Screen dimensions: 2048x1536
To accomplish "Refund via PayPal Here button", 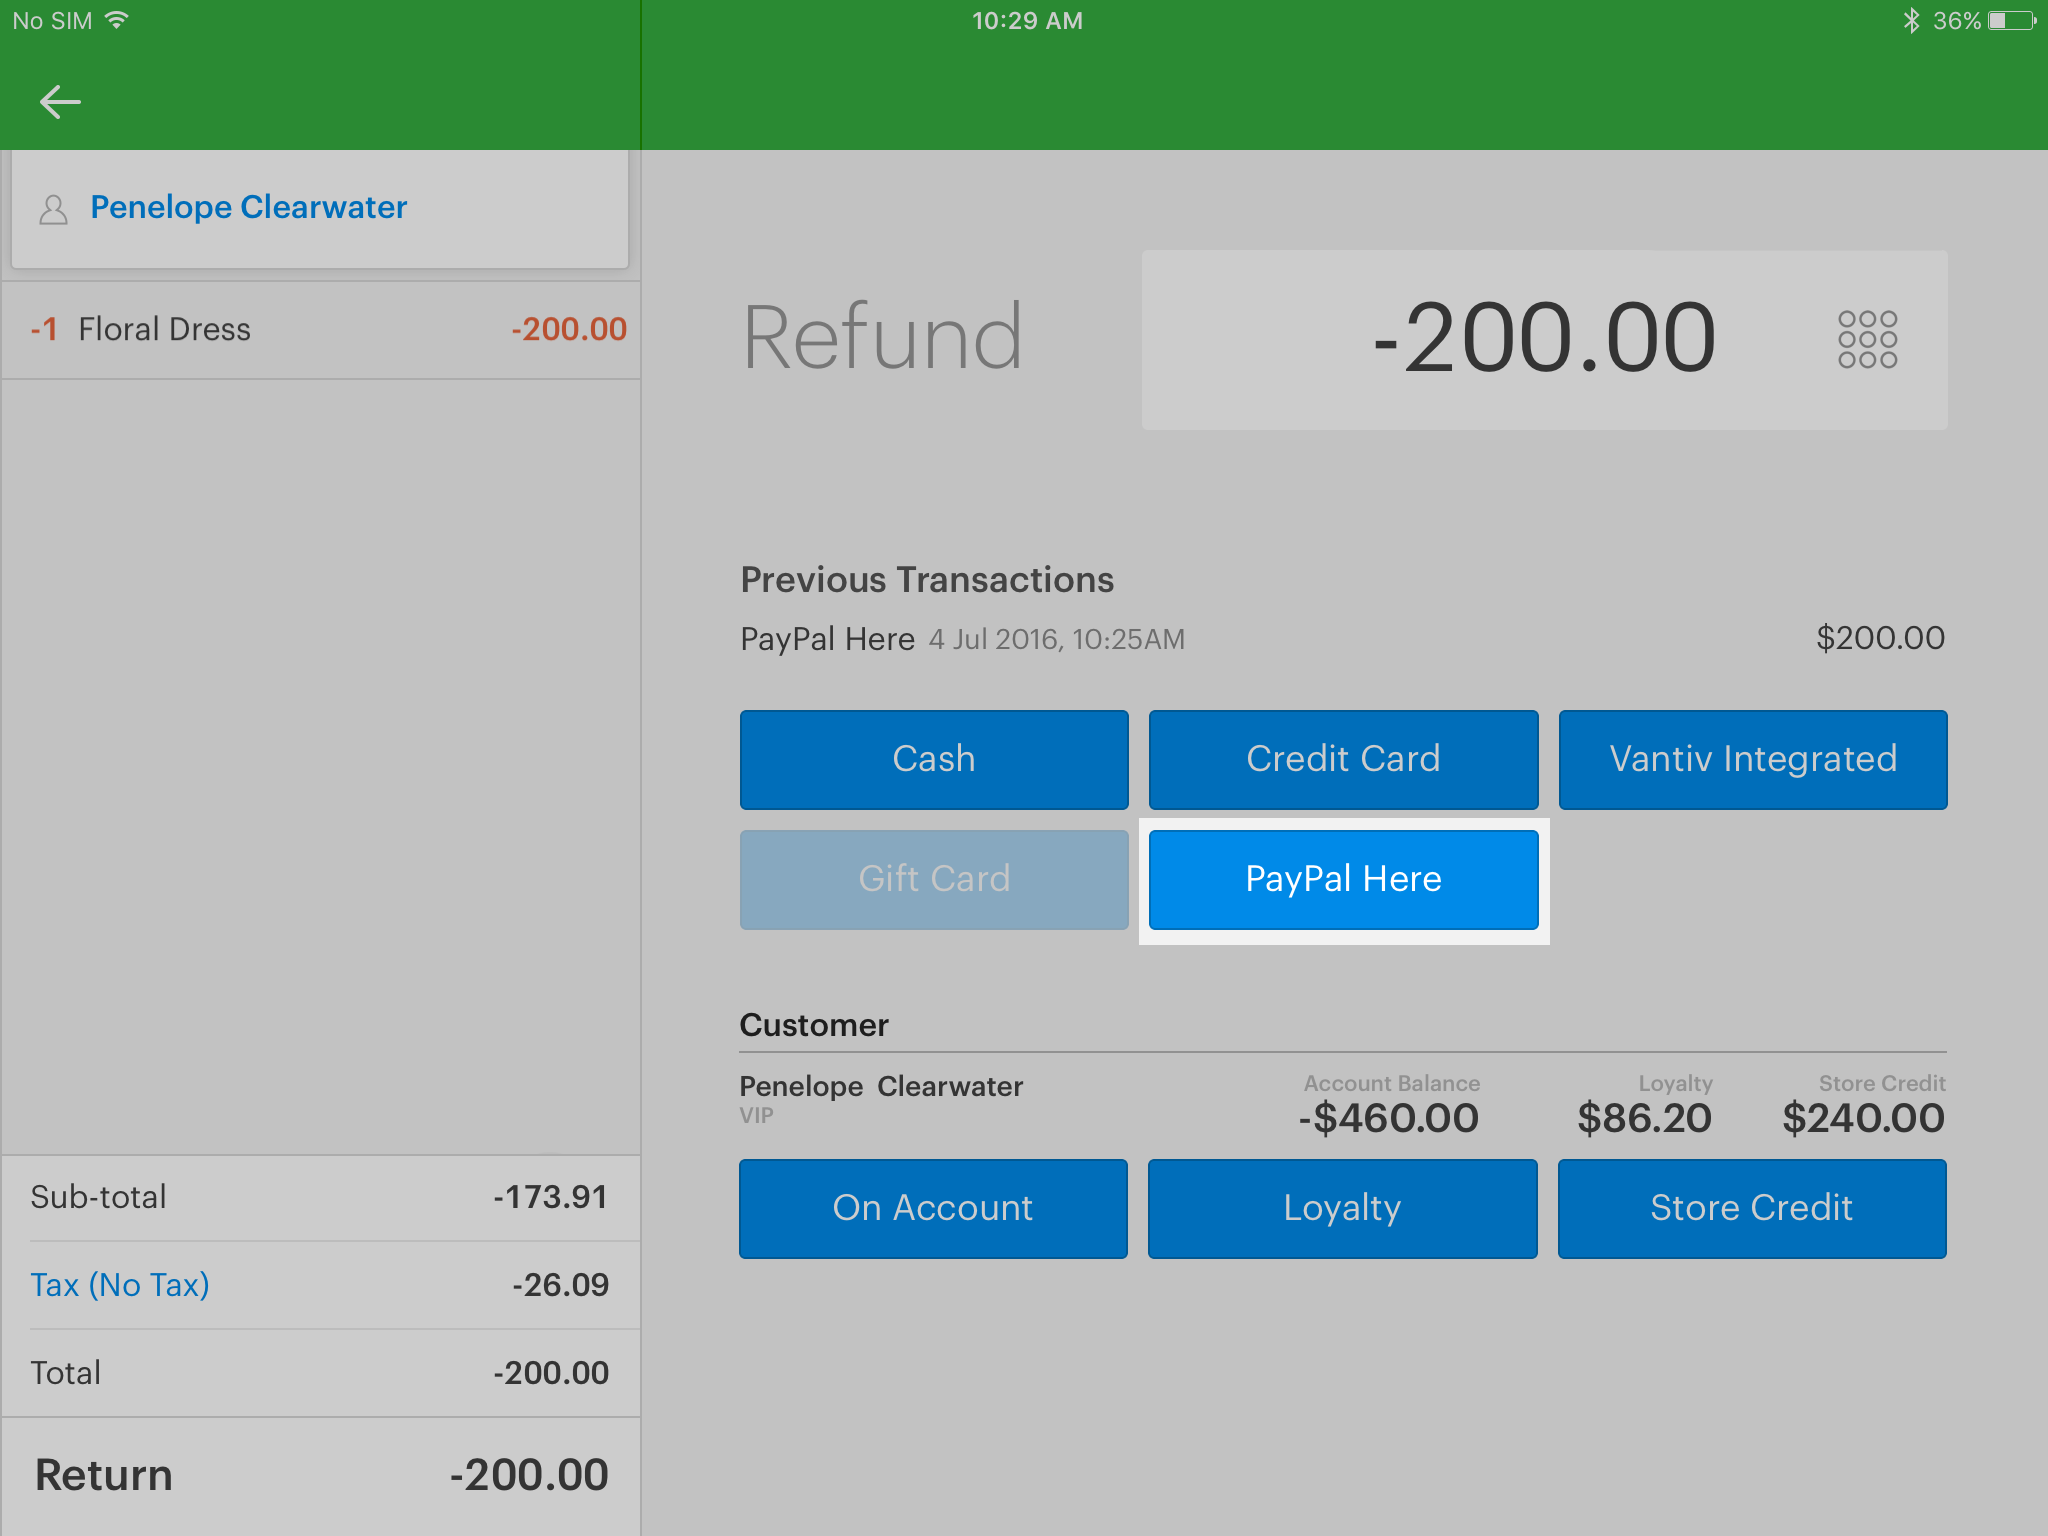I will 1343,880.
